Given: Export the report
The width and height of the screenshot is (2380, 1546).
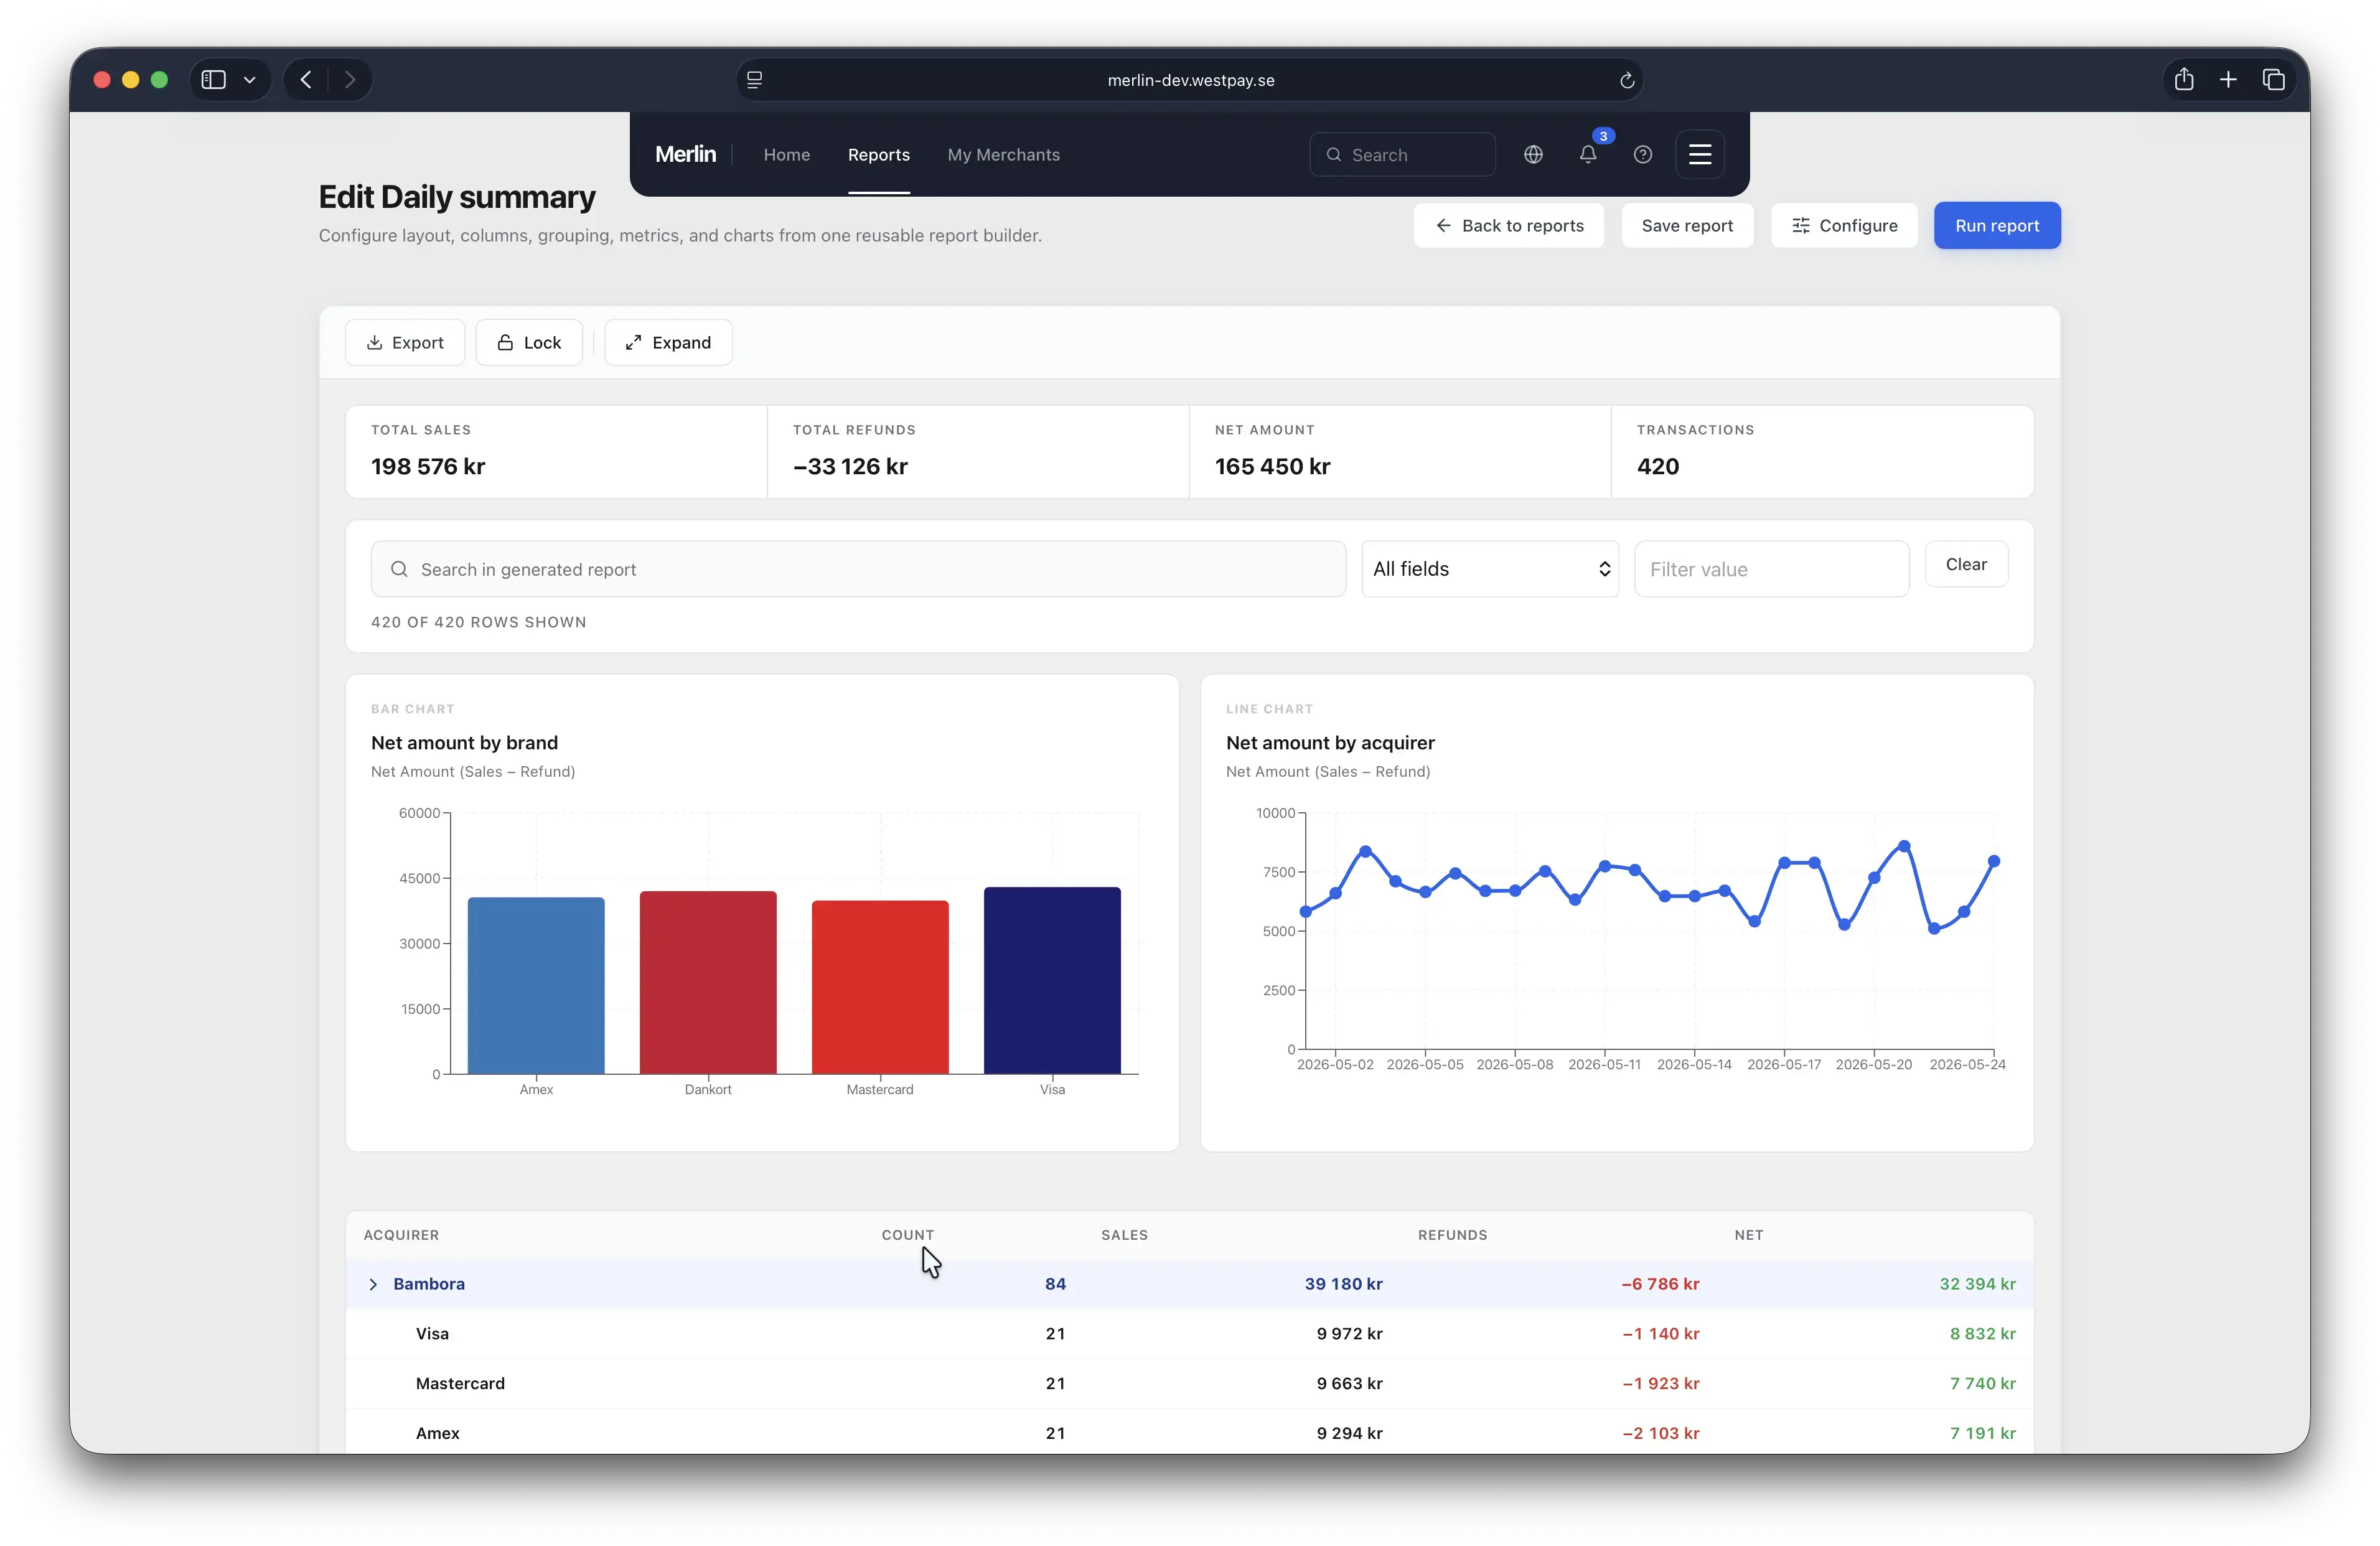Looking at the screenshot, I should tap(405, 343).
